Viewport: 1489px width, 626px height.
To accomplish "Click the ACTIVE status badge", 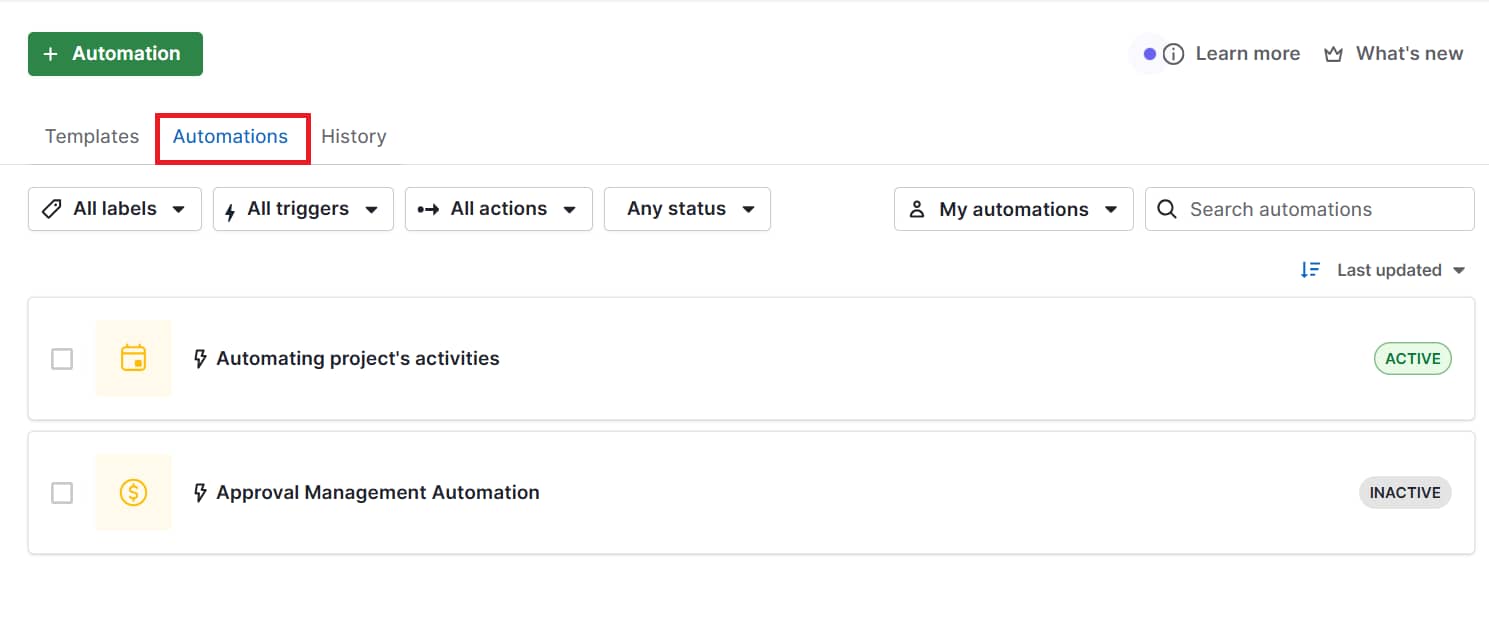I will pos(1413,358).
